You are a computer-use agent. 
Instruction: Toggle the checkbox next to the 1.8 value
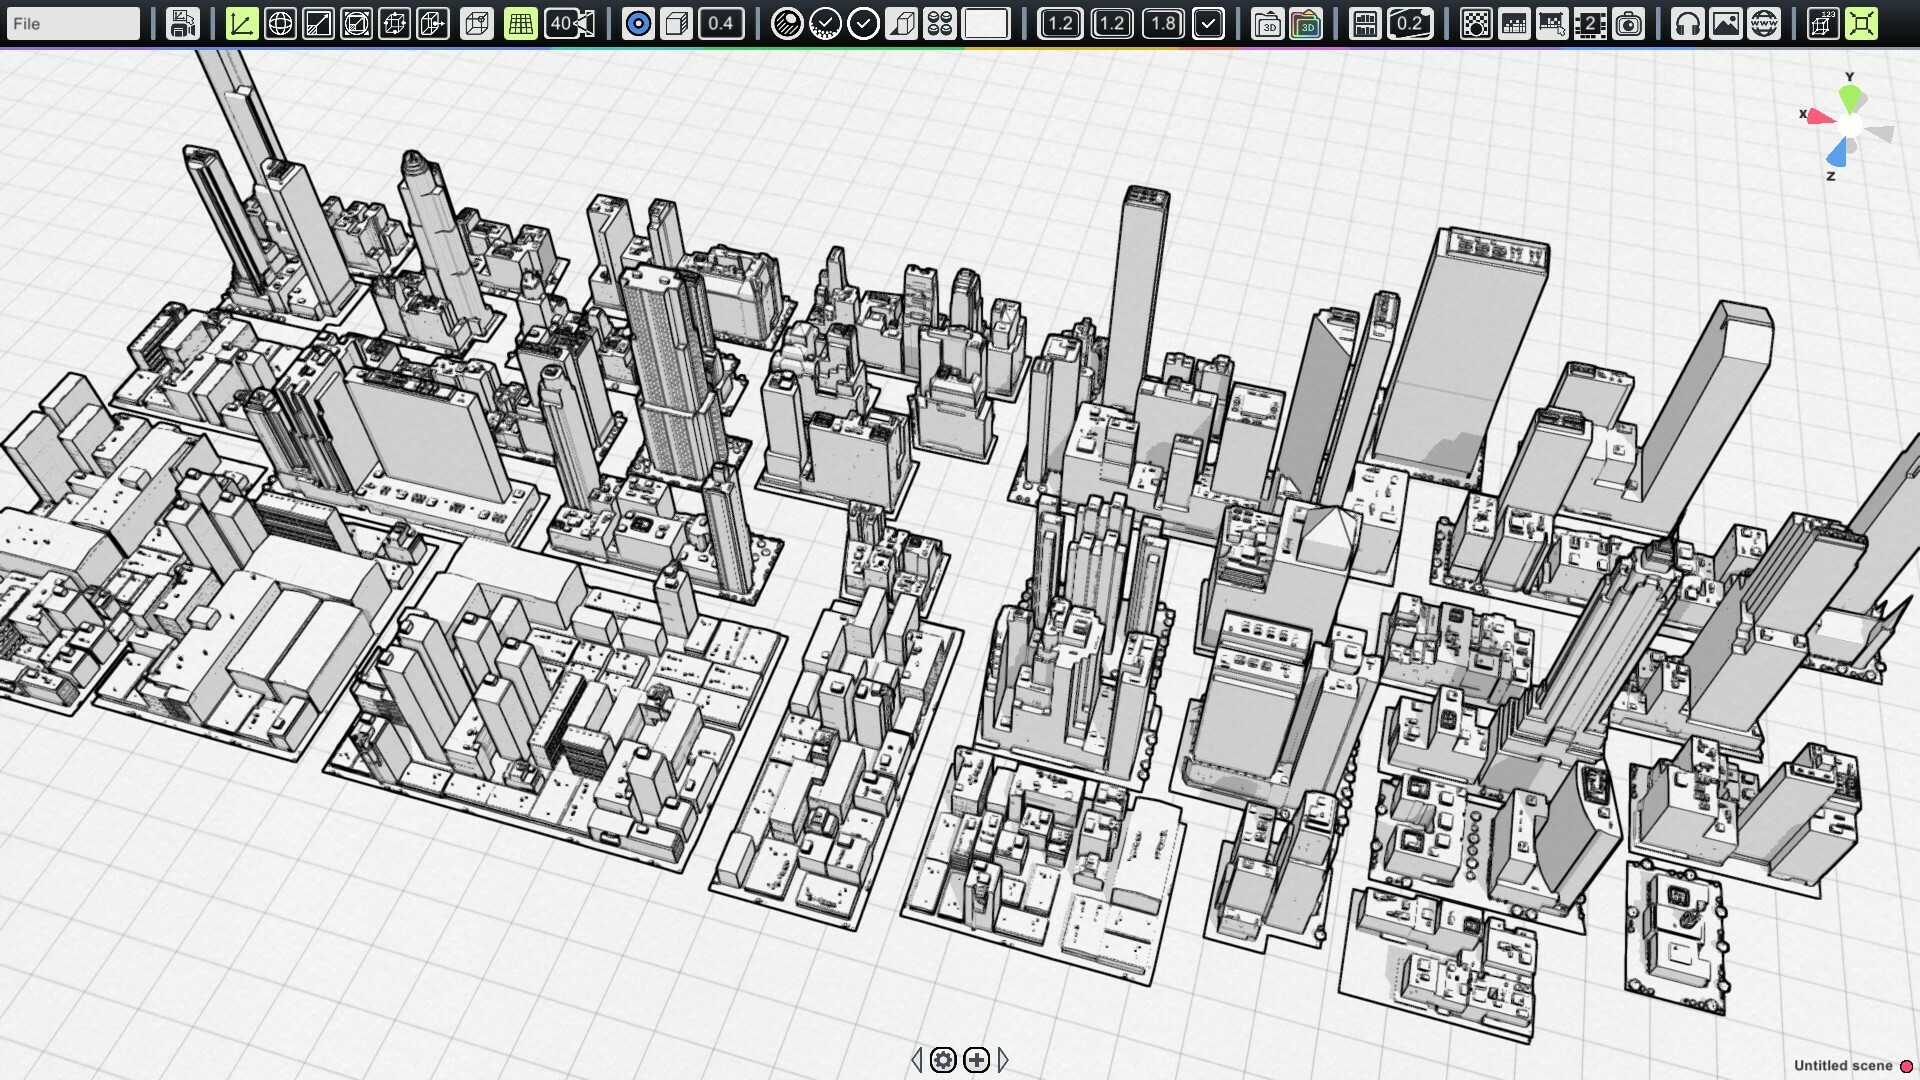(1210, 23)
